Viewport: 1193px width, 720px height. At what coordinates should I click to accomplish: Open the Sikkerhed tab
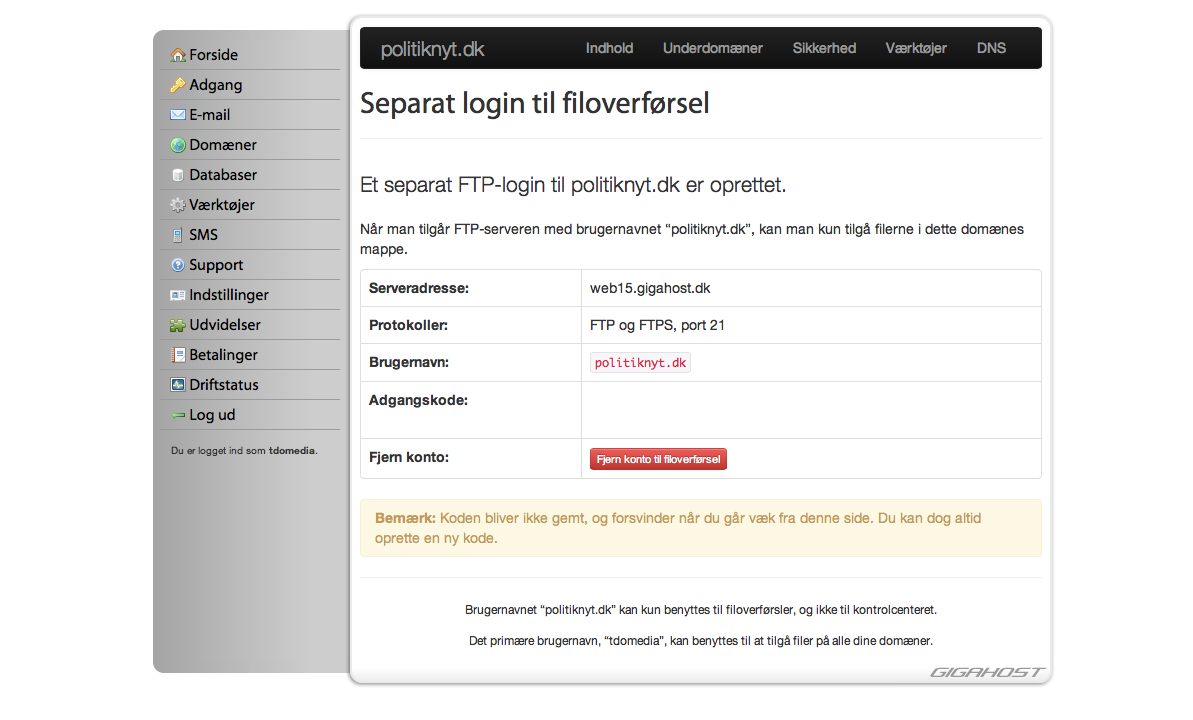(x=824, y=48)
